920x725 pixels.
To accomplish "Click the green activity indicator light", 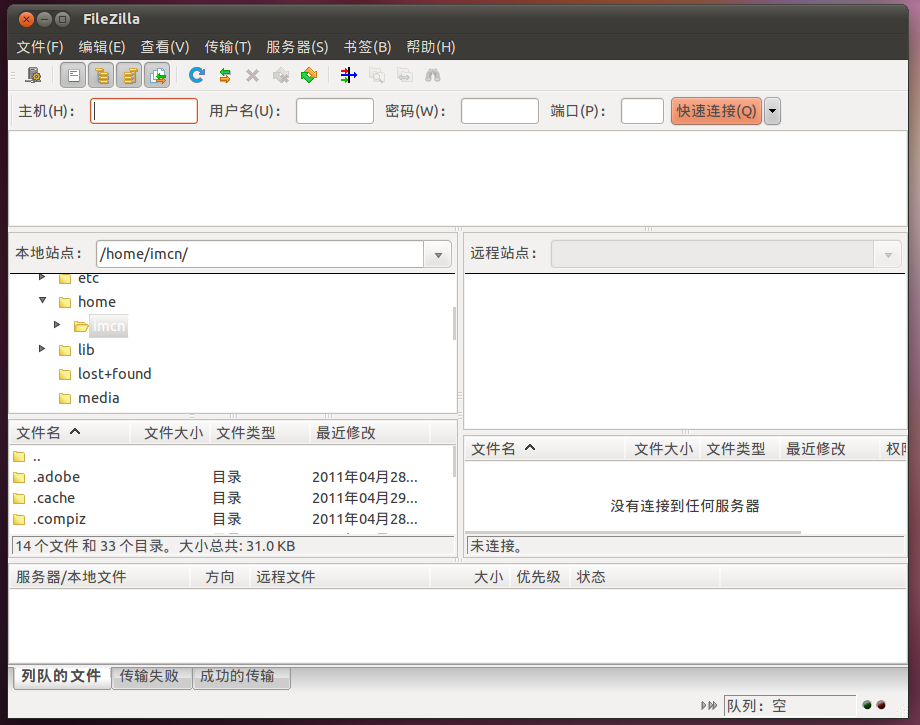I will click(x=867, y=705).
